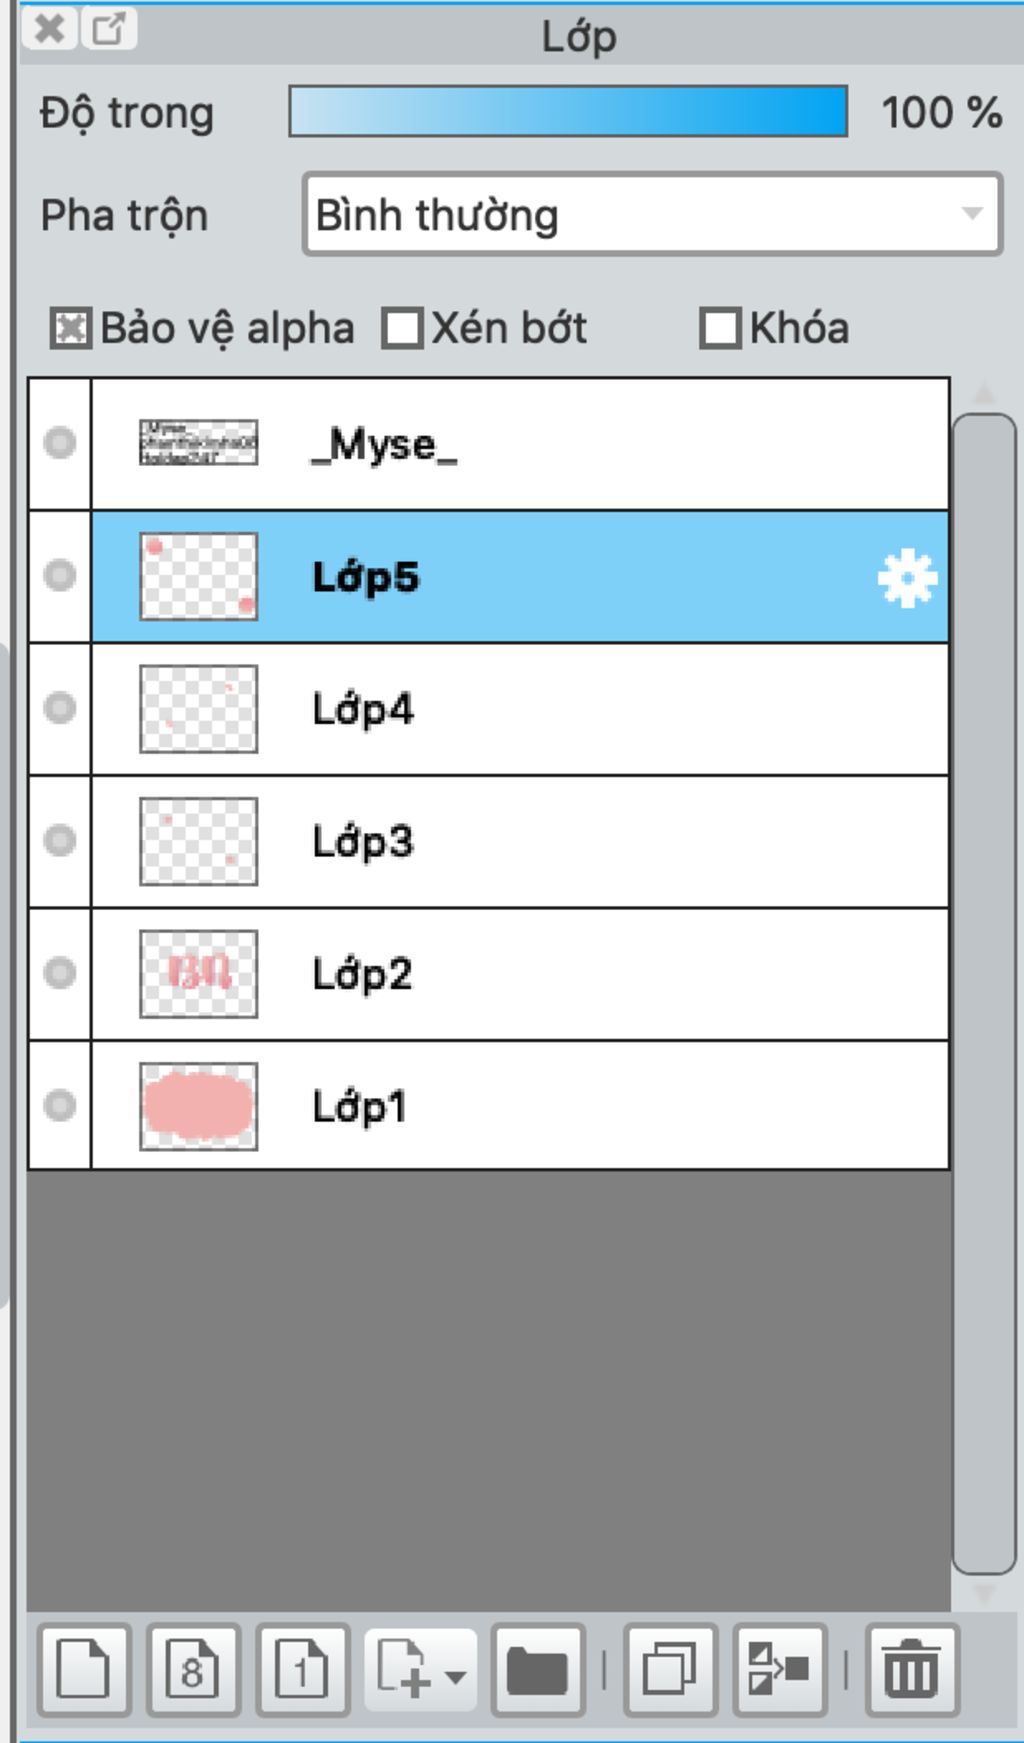Enable the Xén bớt checkbox
1024x1743 pixels.
(402, 329)
